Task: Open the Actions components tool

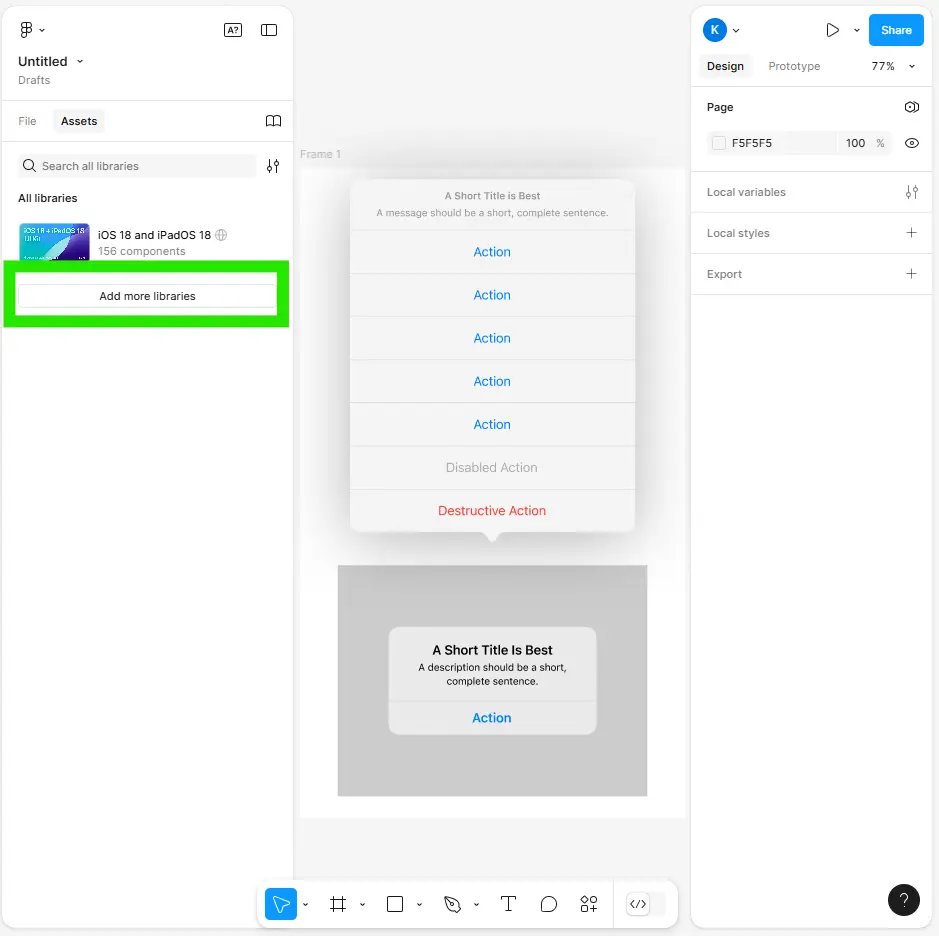Action: (589, 904)
